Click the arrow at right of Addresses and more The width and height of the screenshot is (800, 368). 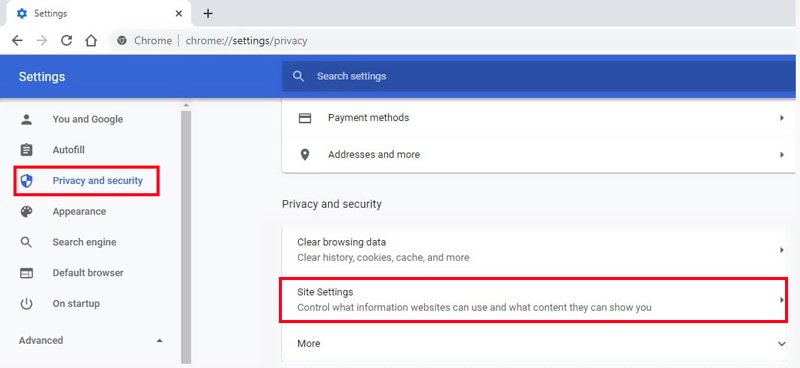(x=782, y=155)
